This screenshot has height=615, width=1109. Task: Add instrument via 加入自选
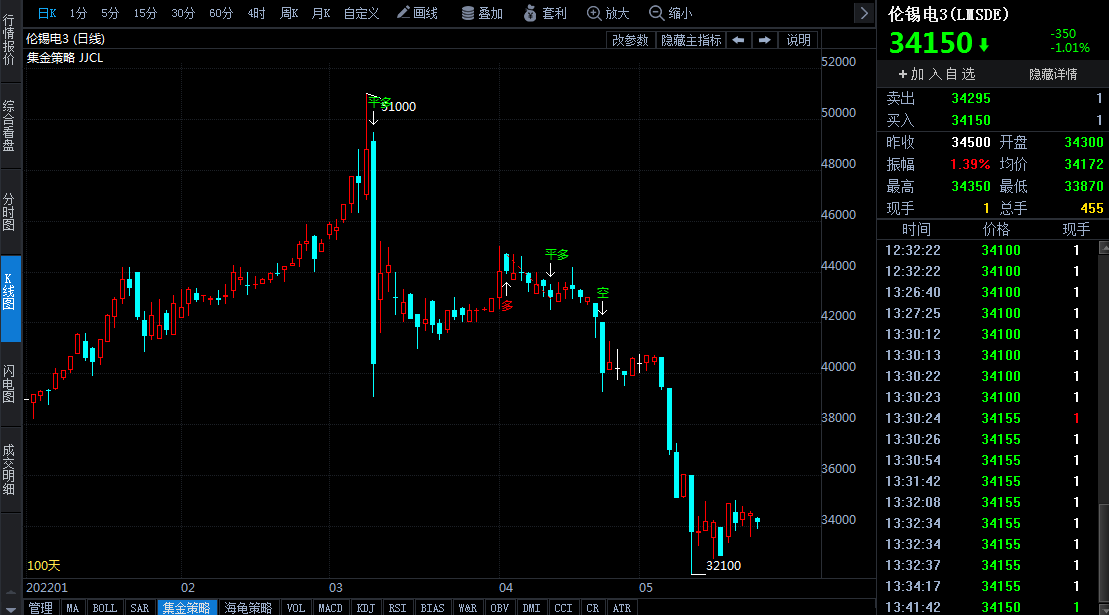(x=936, y=74)
